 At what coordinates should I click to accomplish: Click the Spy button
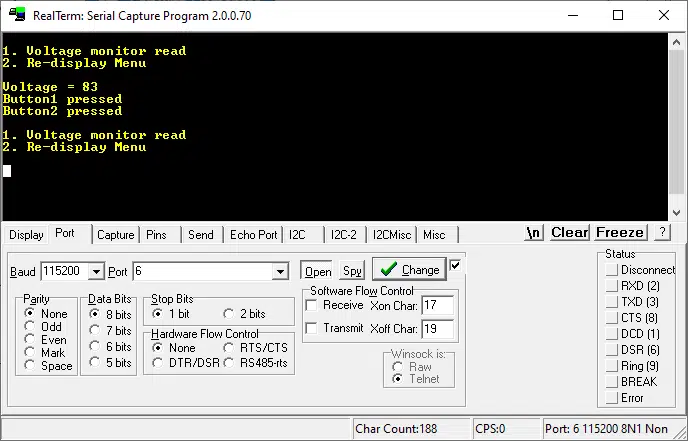[x=352, y=271]
